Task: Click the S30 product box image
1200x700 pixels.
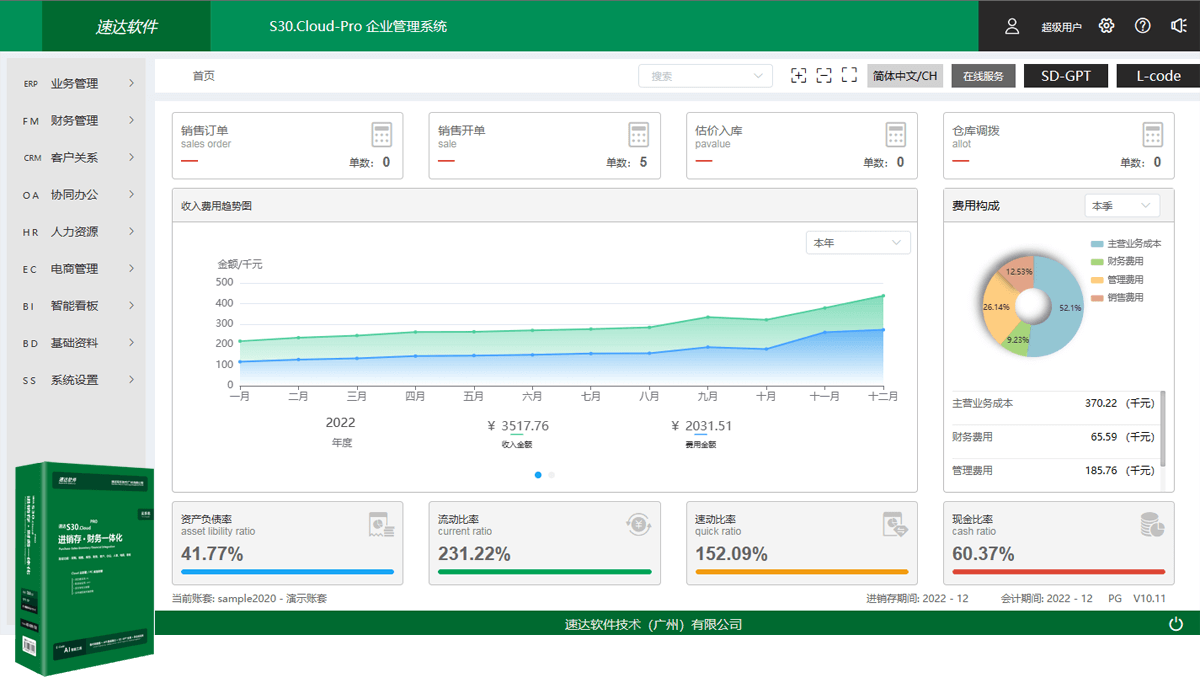Action: tap(83, 569)
